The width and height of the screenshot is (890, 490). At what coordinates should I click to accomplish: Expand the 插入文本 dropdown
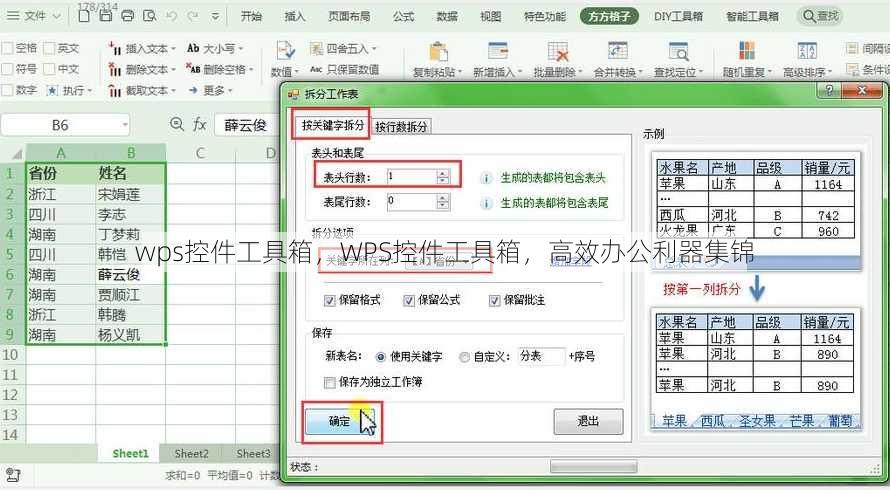(174, 49)
